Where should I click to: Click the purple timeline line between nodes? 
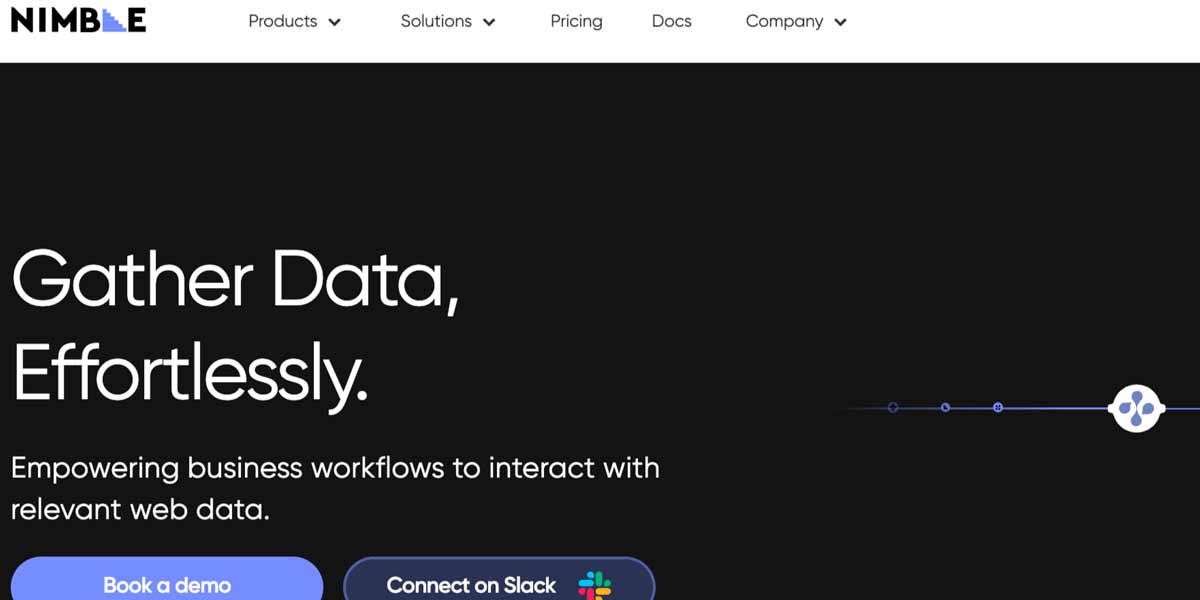click(1050, 408)
